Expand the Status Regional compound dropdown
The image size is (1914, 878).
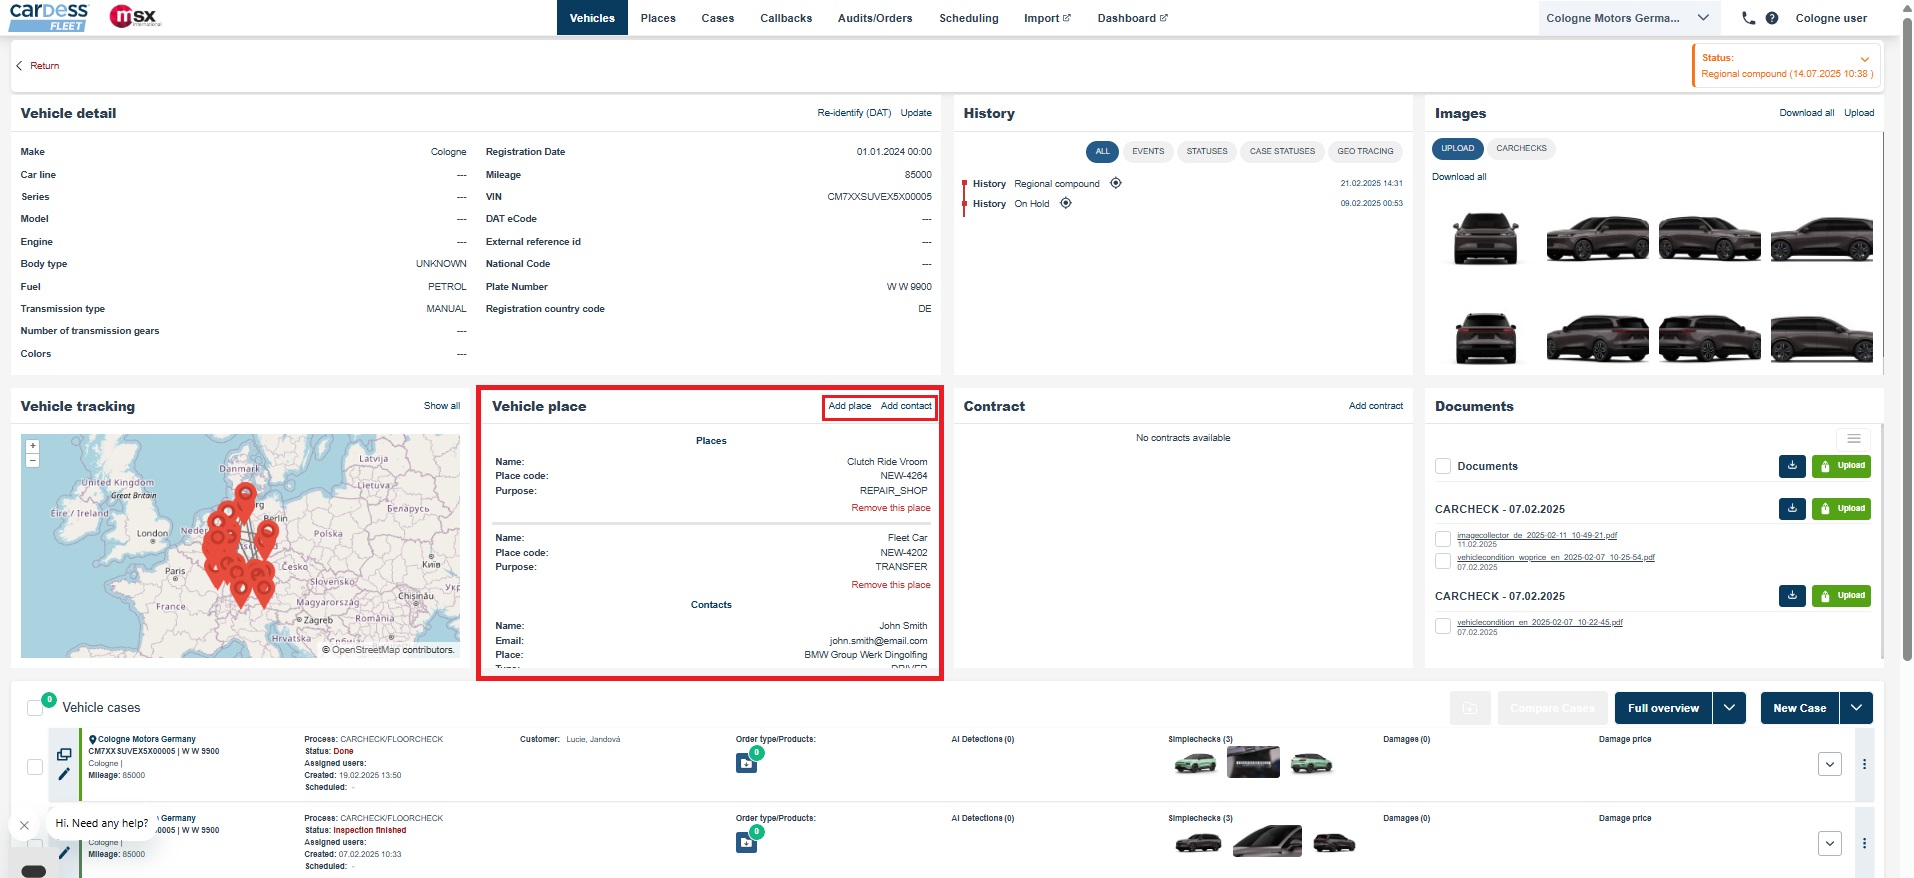click(x=1864, y=59)
